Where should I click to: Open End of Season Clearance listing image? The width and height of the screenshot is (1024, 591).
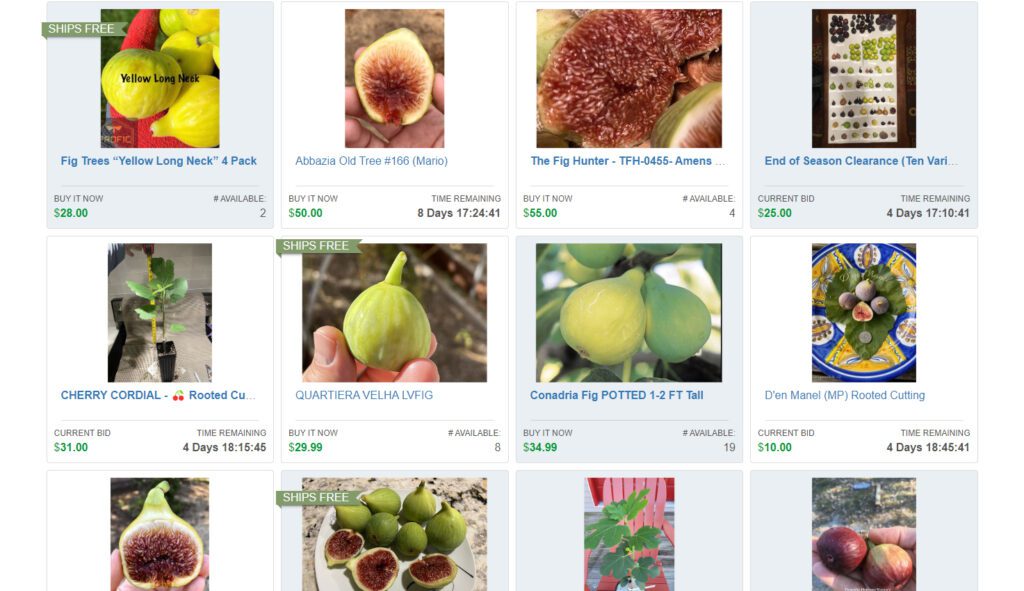[863, 78]
